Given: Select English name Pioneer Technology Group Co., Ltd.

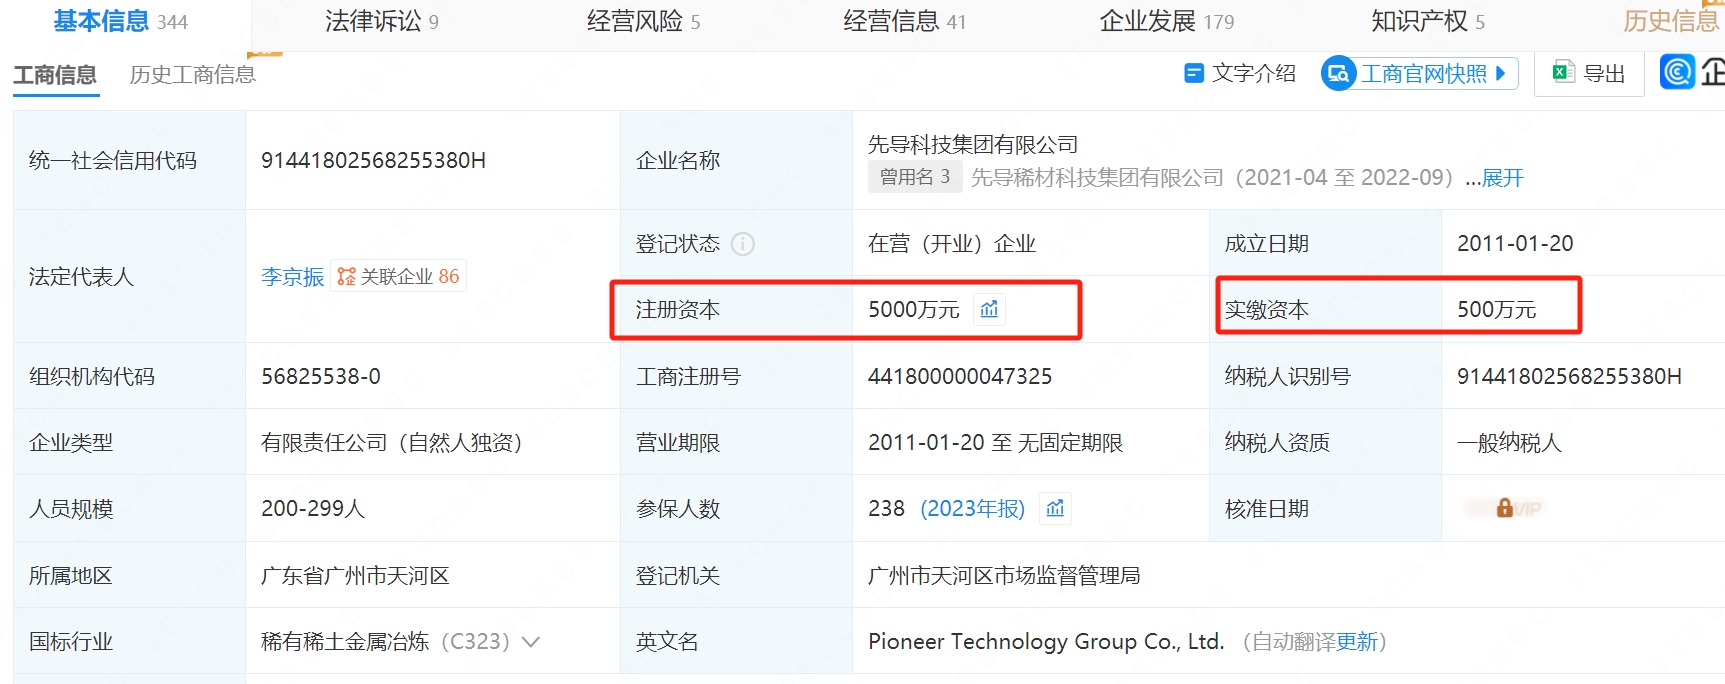Looking at the screenshot, I should (1046, 642).
